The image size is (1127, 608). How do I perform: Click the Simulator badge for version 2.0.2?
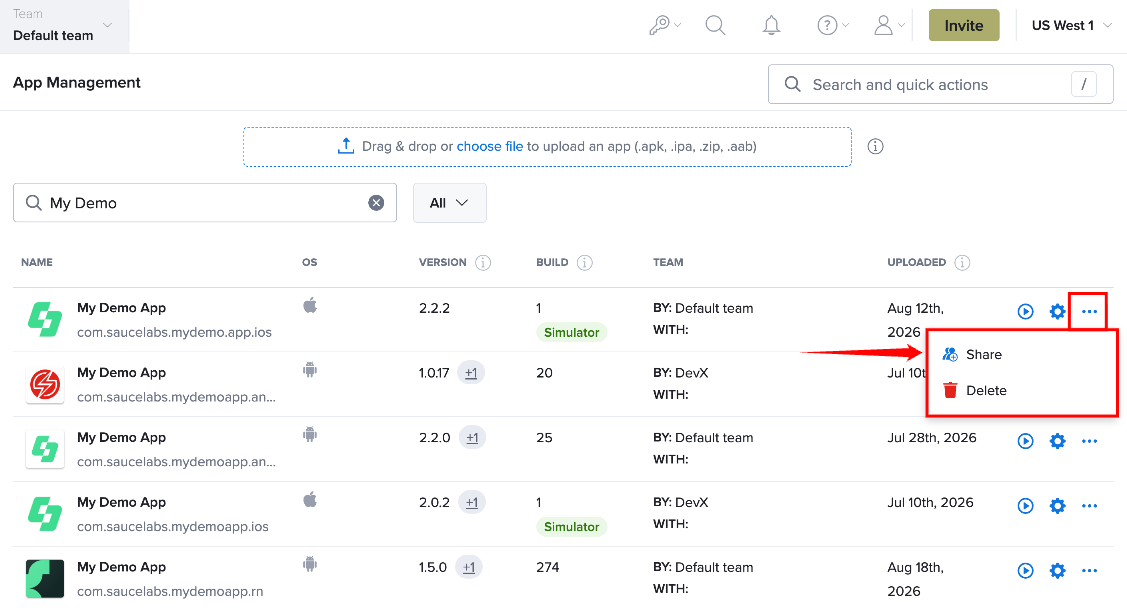pos(571,527)
